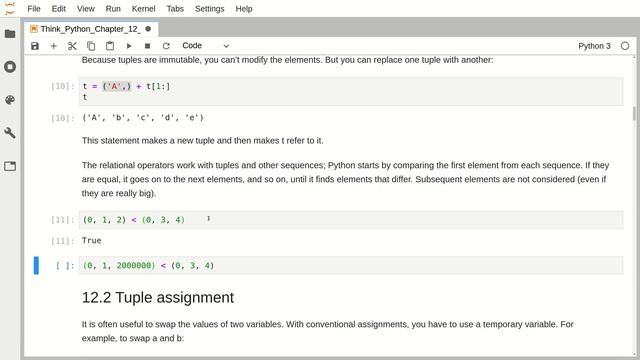The width and height of the screenshot is (640, 360).
Task: Click the empty [ ]: prompt label
Action: [x=65, y=266]
